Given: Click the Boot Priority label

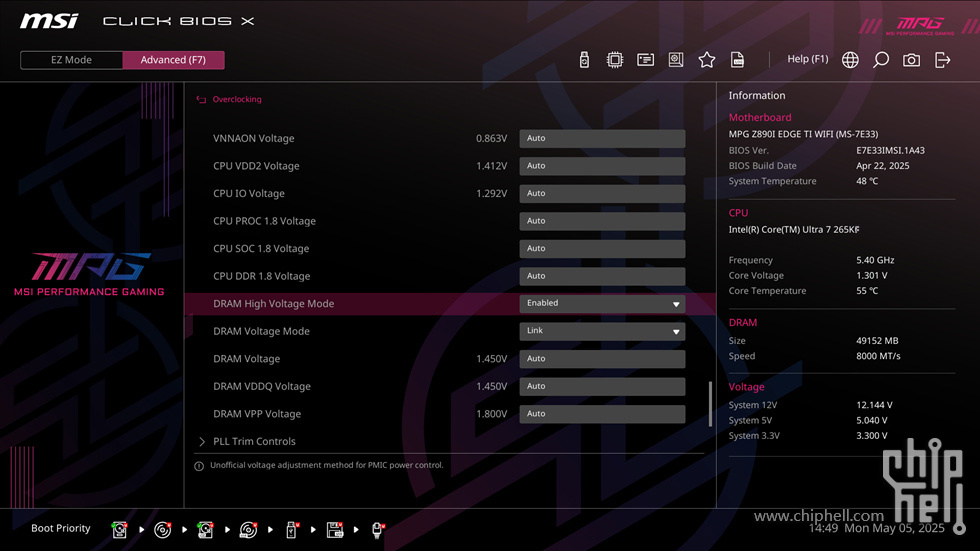Looking at the screenshot, I should click(61, 529).
